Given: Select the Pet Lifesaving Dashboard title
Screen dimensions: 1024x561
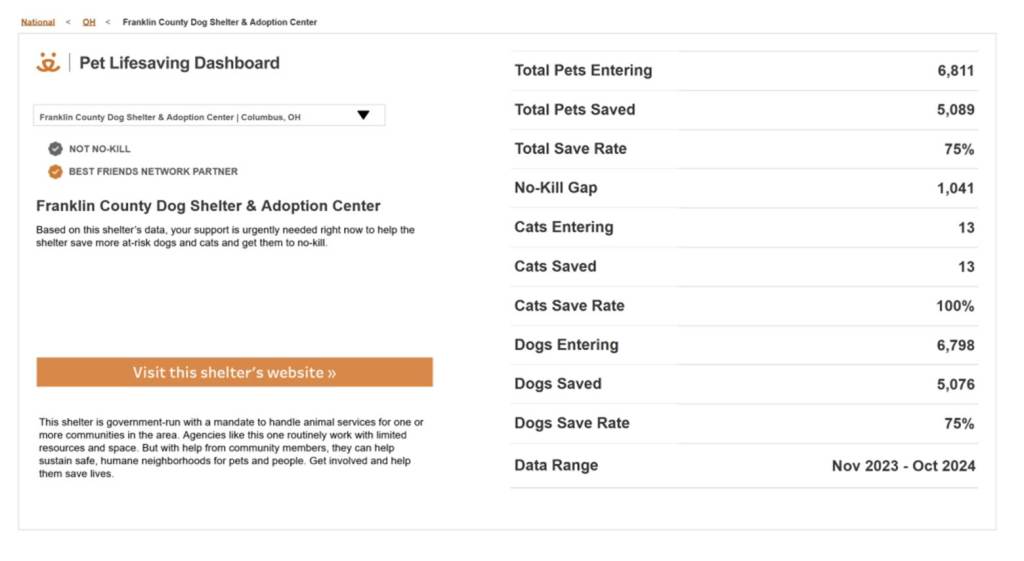Looking at the screenshot, I should (x=179, y=63).
